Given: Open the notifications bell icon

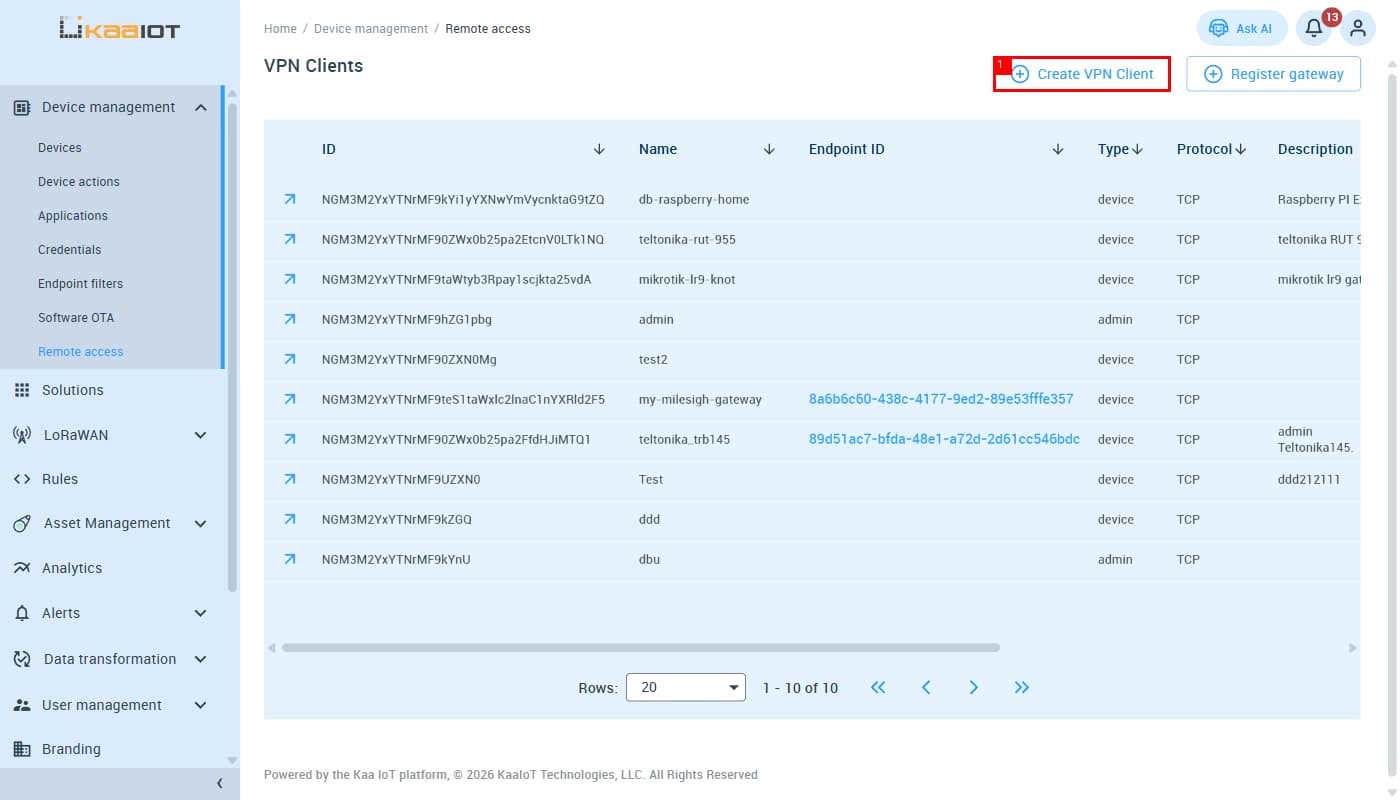Looking at the screenshot, I should point(1314,28).
